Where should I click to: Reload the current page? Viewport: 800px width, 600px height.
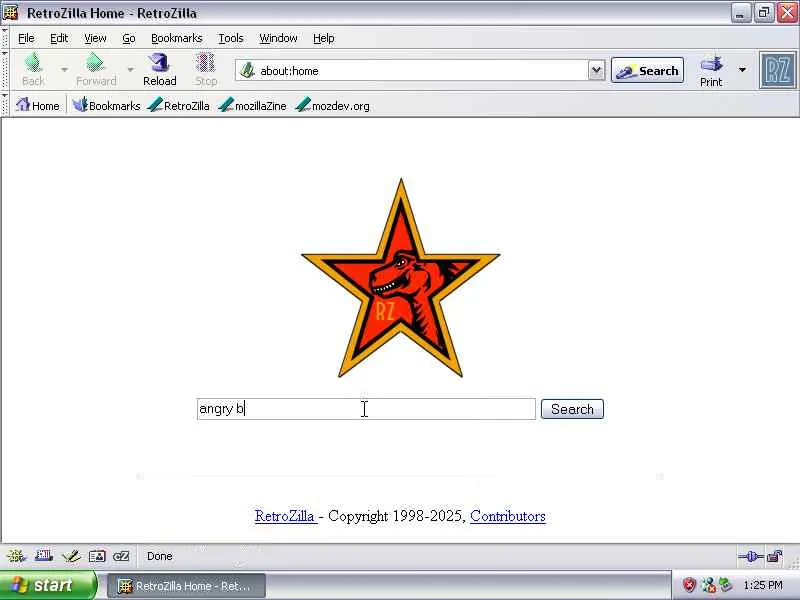pos(160,70)
